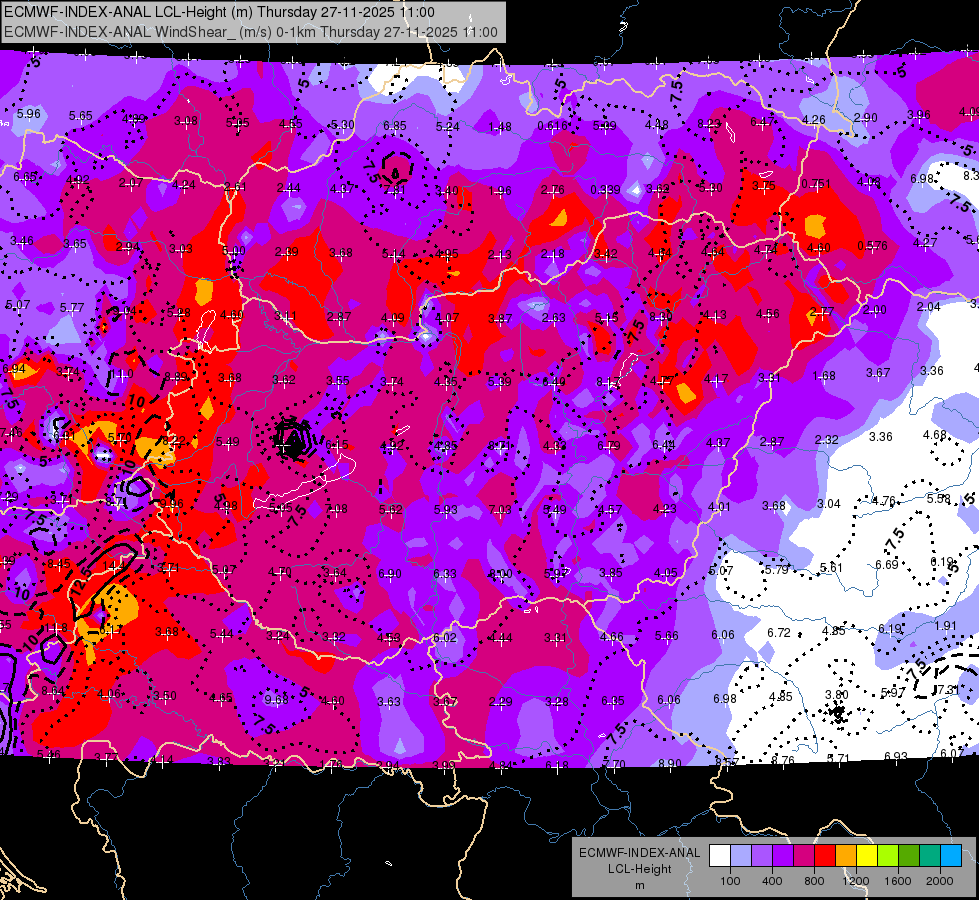Image resolution: width=979 pixels, height=900 pixels.
Task: Click the wind shear value 1.48
Action: [500, 127]
